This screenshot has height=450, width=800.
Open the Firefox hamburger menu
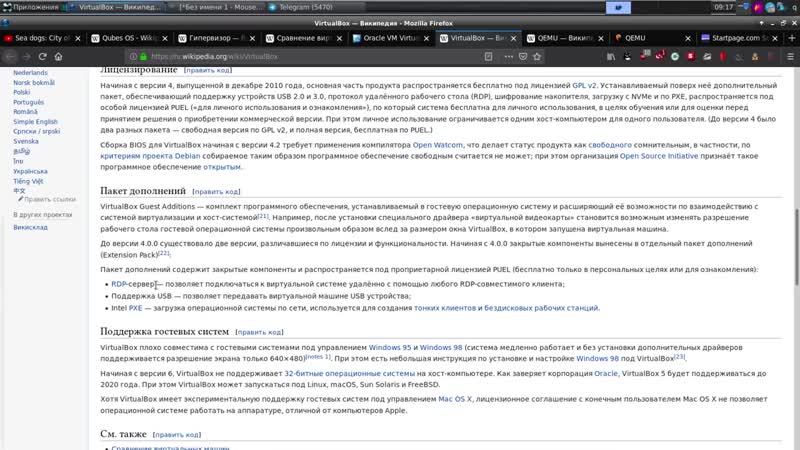tap(790, 57)
